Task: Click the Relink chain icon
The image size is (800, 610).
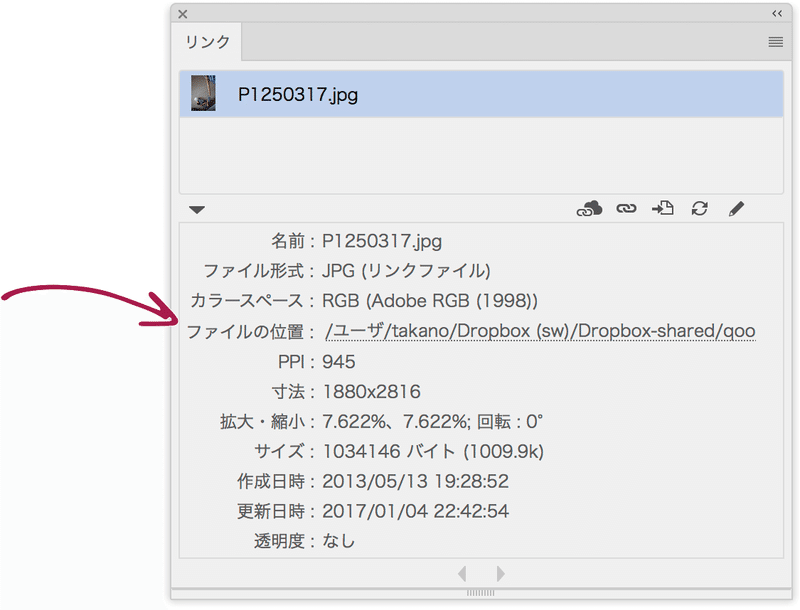Action: pyautogui.click(x=626, y=208)
